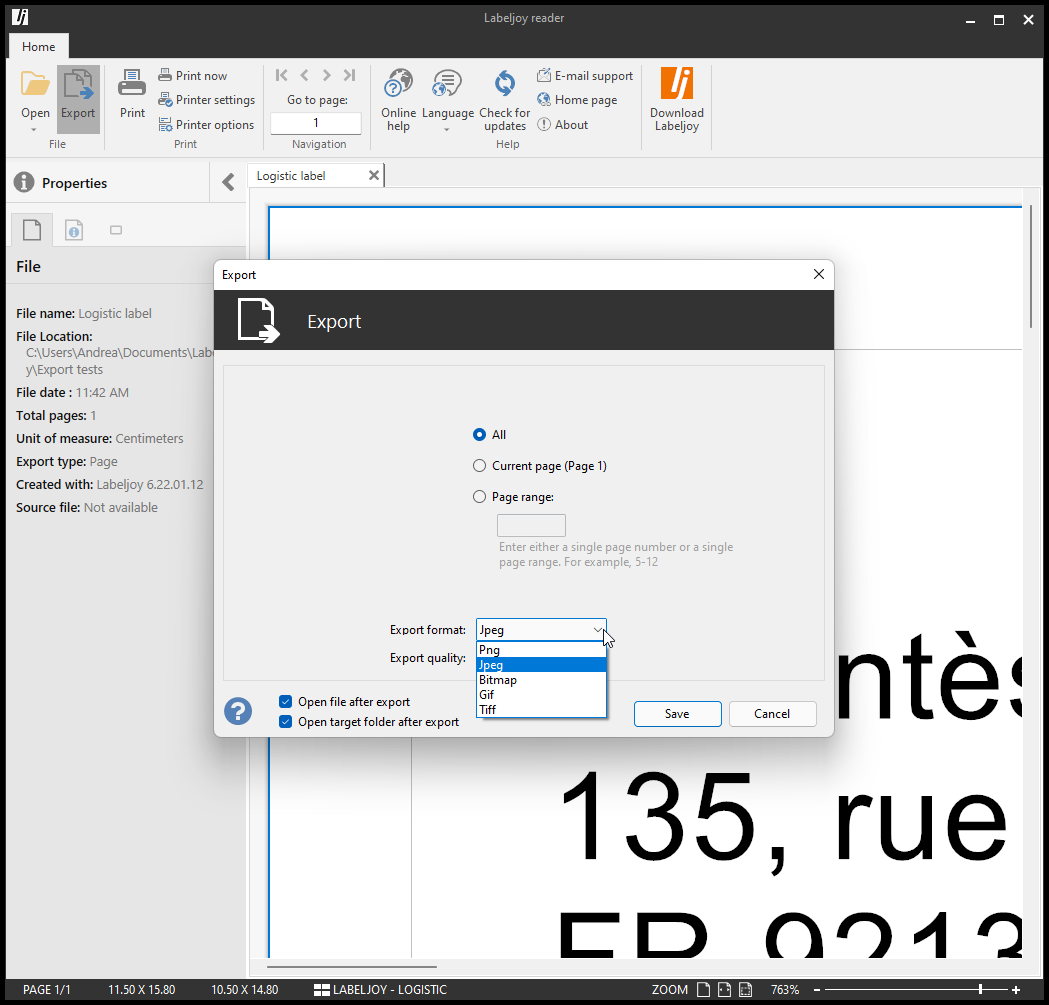Click the Save button
The width and height of the screenshot is (1049, 1005).
677,714
